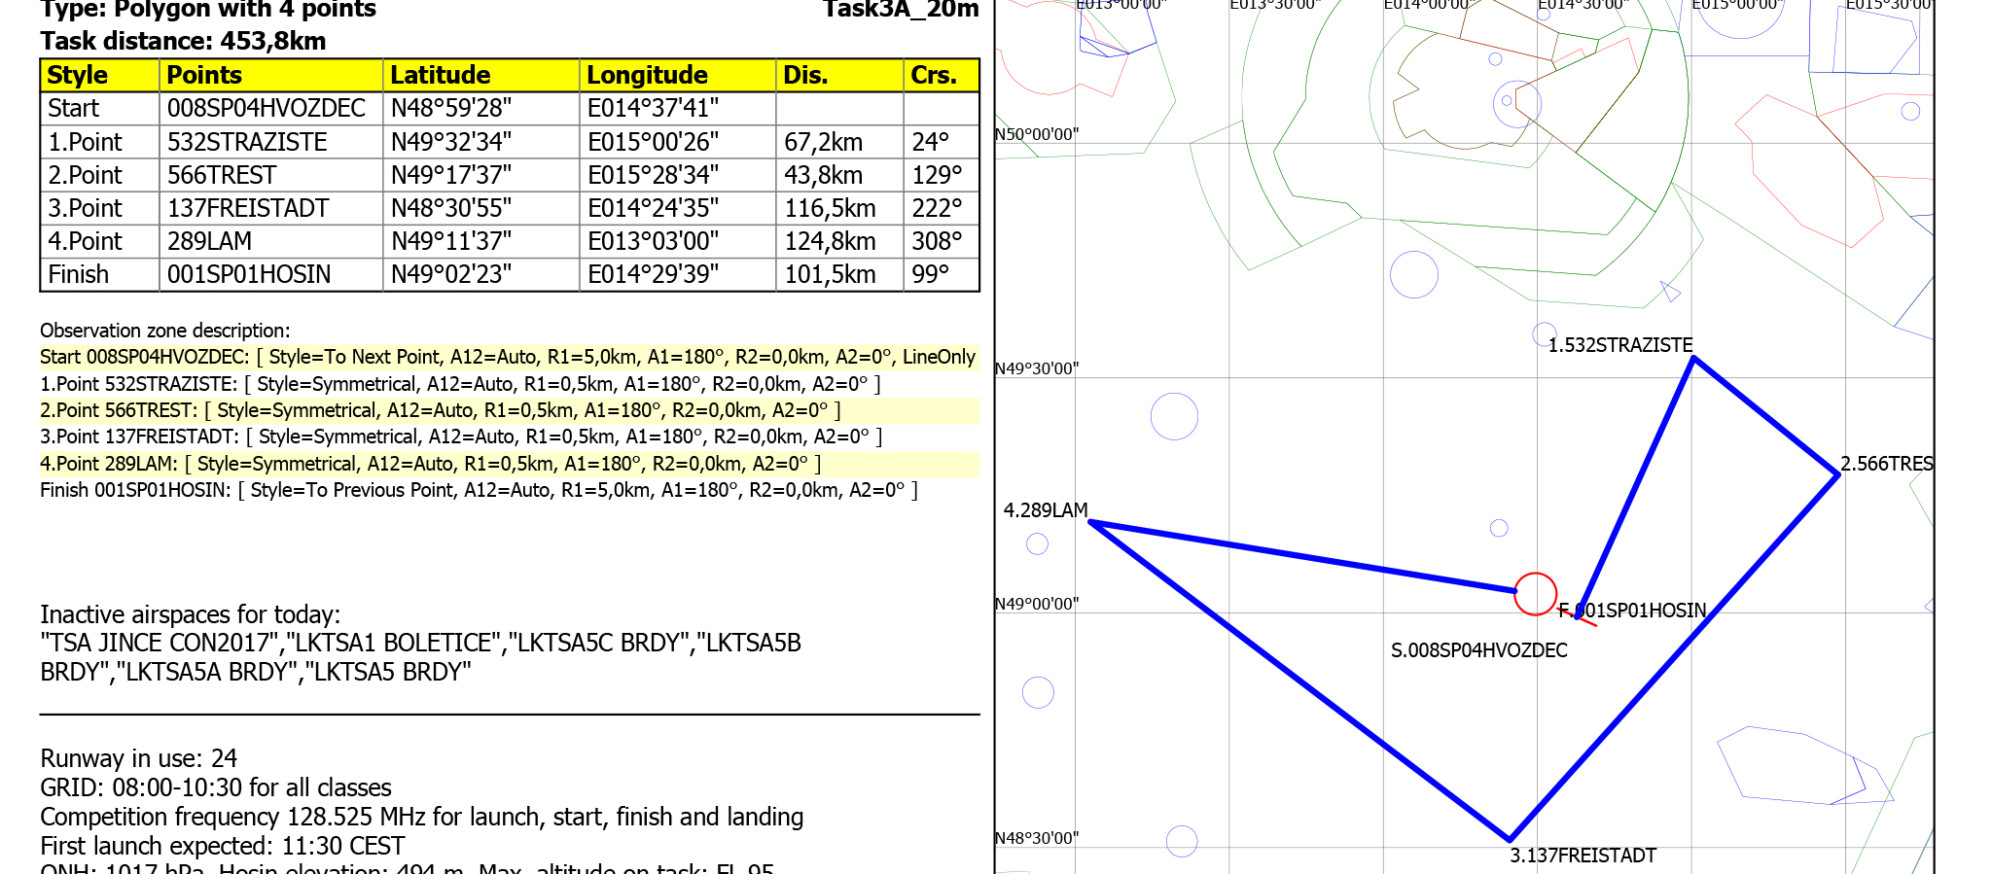Click the Task distance: 453,8km text

183,41
